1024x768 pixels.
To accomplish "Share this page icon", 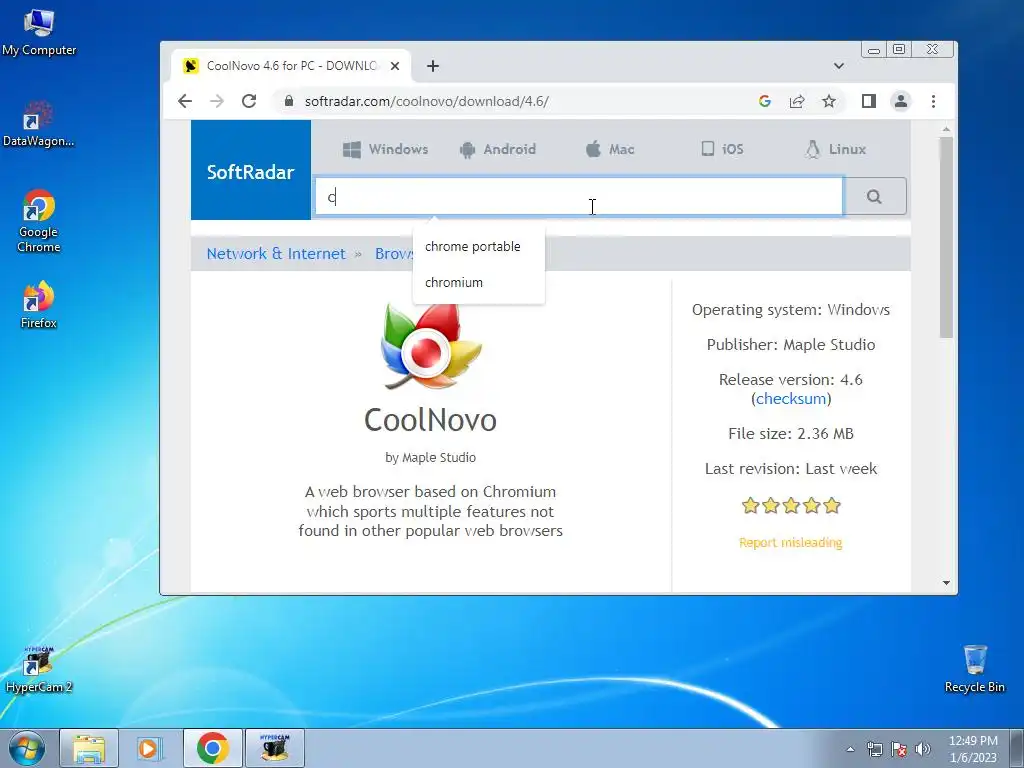I will (797, 101).
